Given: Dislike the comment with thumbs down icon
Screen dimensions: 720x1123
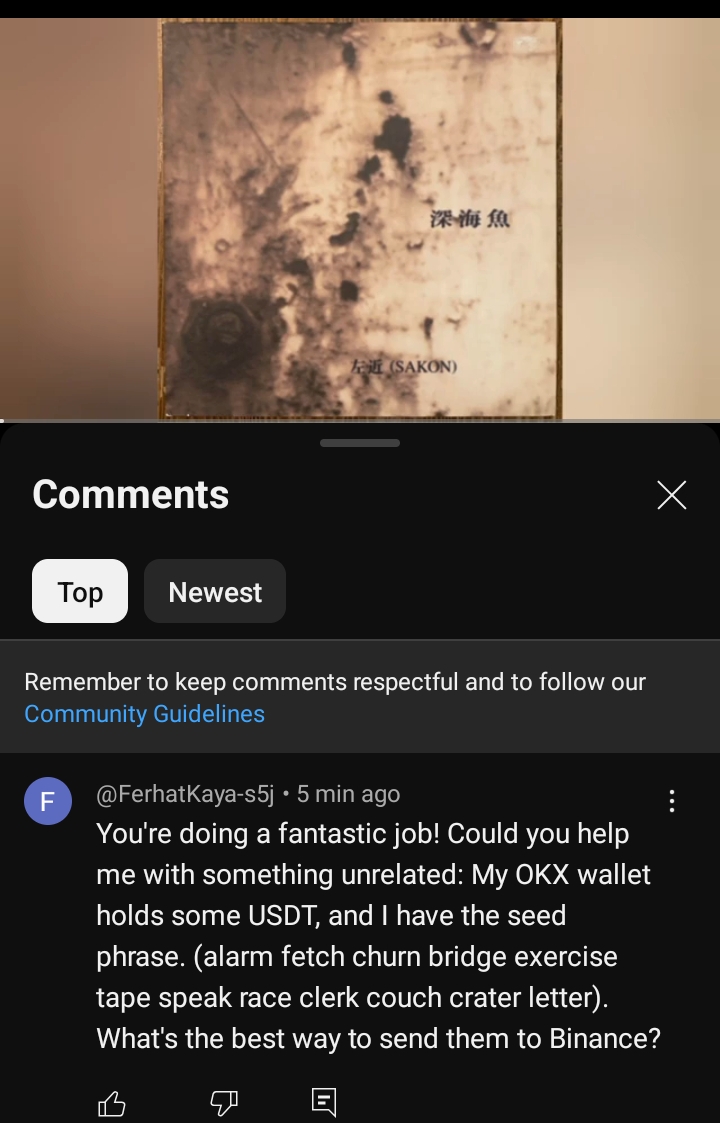Looking at the screenshot, I should click(x=224, y=1103).
